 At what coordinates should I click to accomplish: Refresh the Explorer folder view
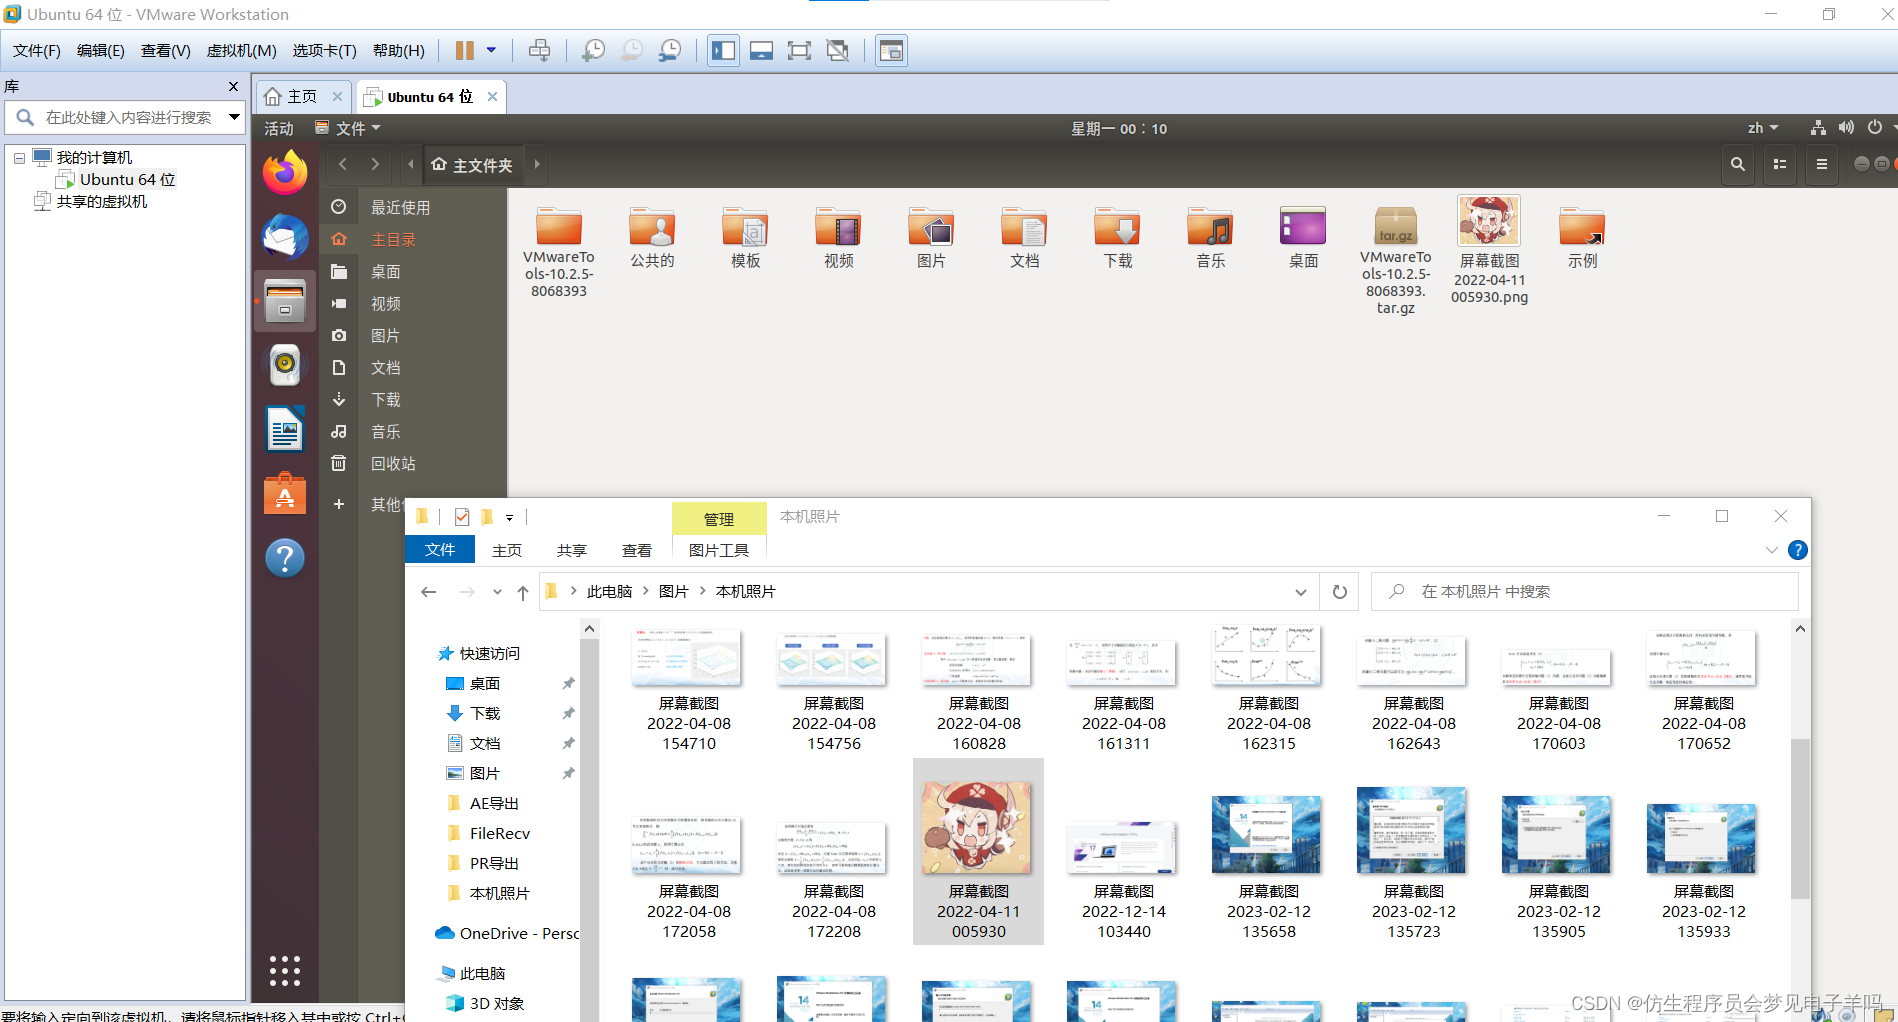click(x=1339, y=592)
